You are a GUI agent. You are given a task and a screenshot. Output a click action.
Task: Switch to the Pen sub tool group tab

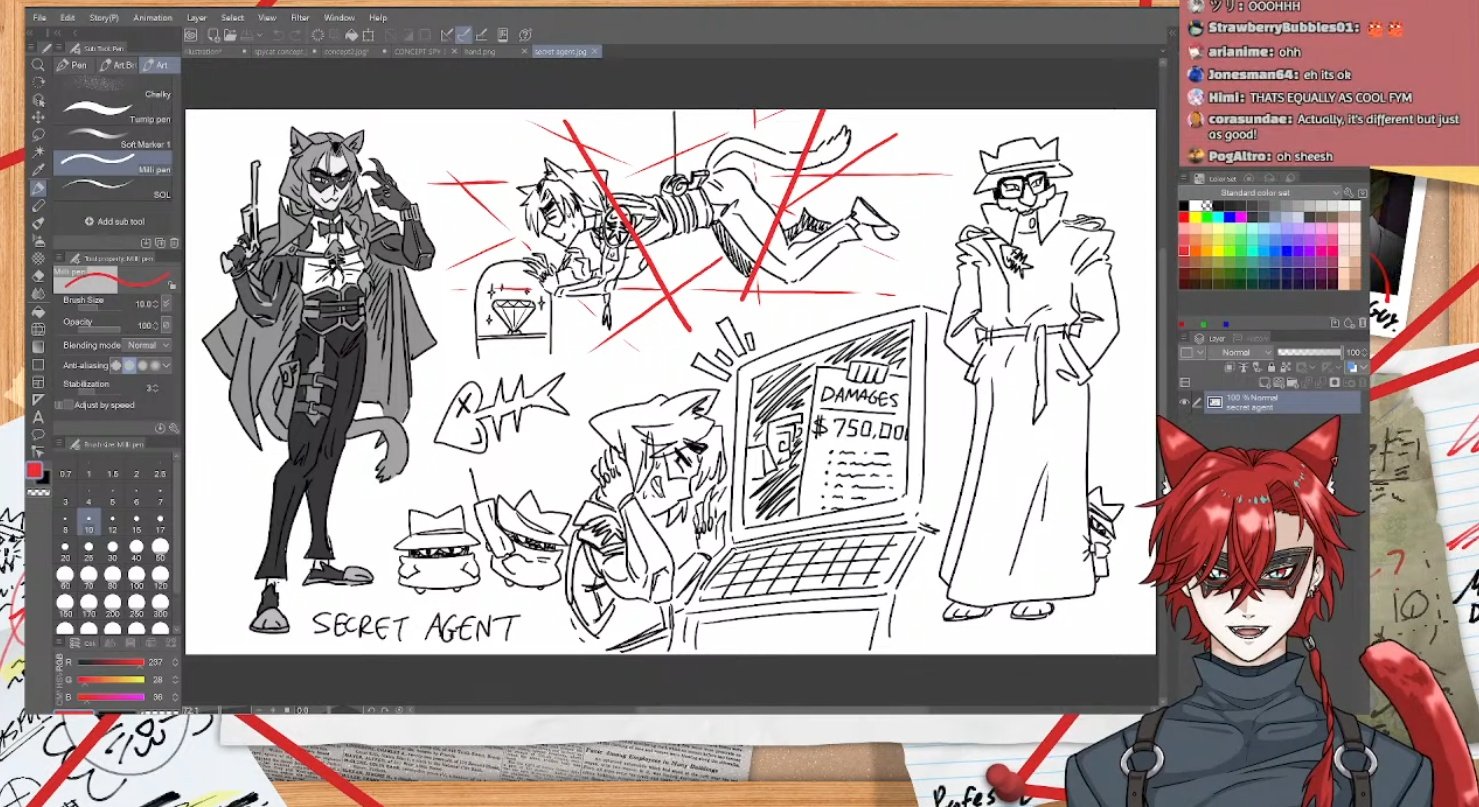click(71, 65)
